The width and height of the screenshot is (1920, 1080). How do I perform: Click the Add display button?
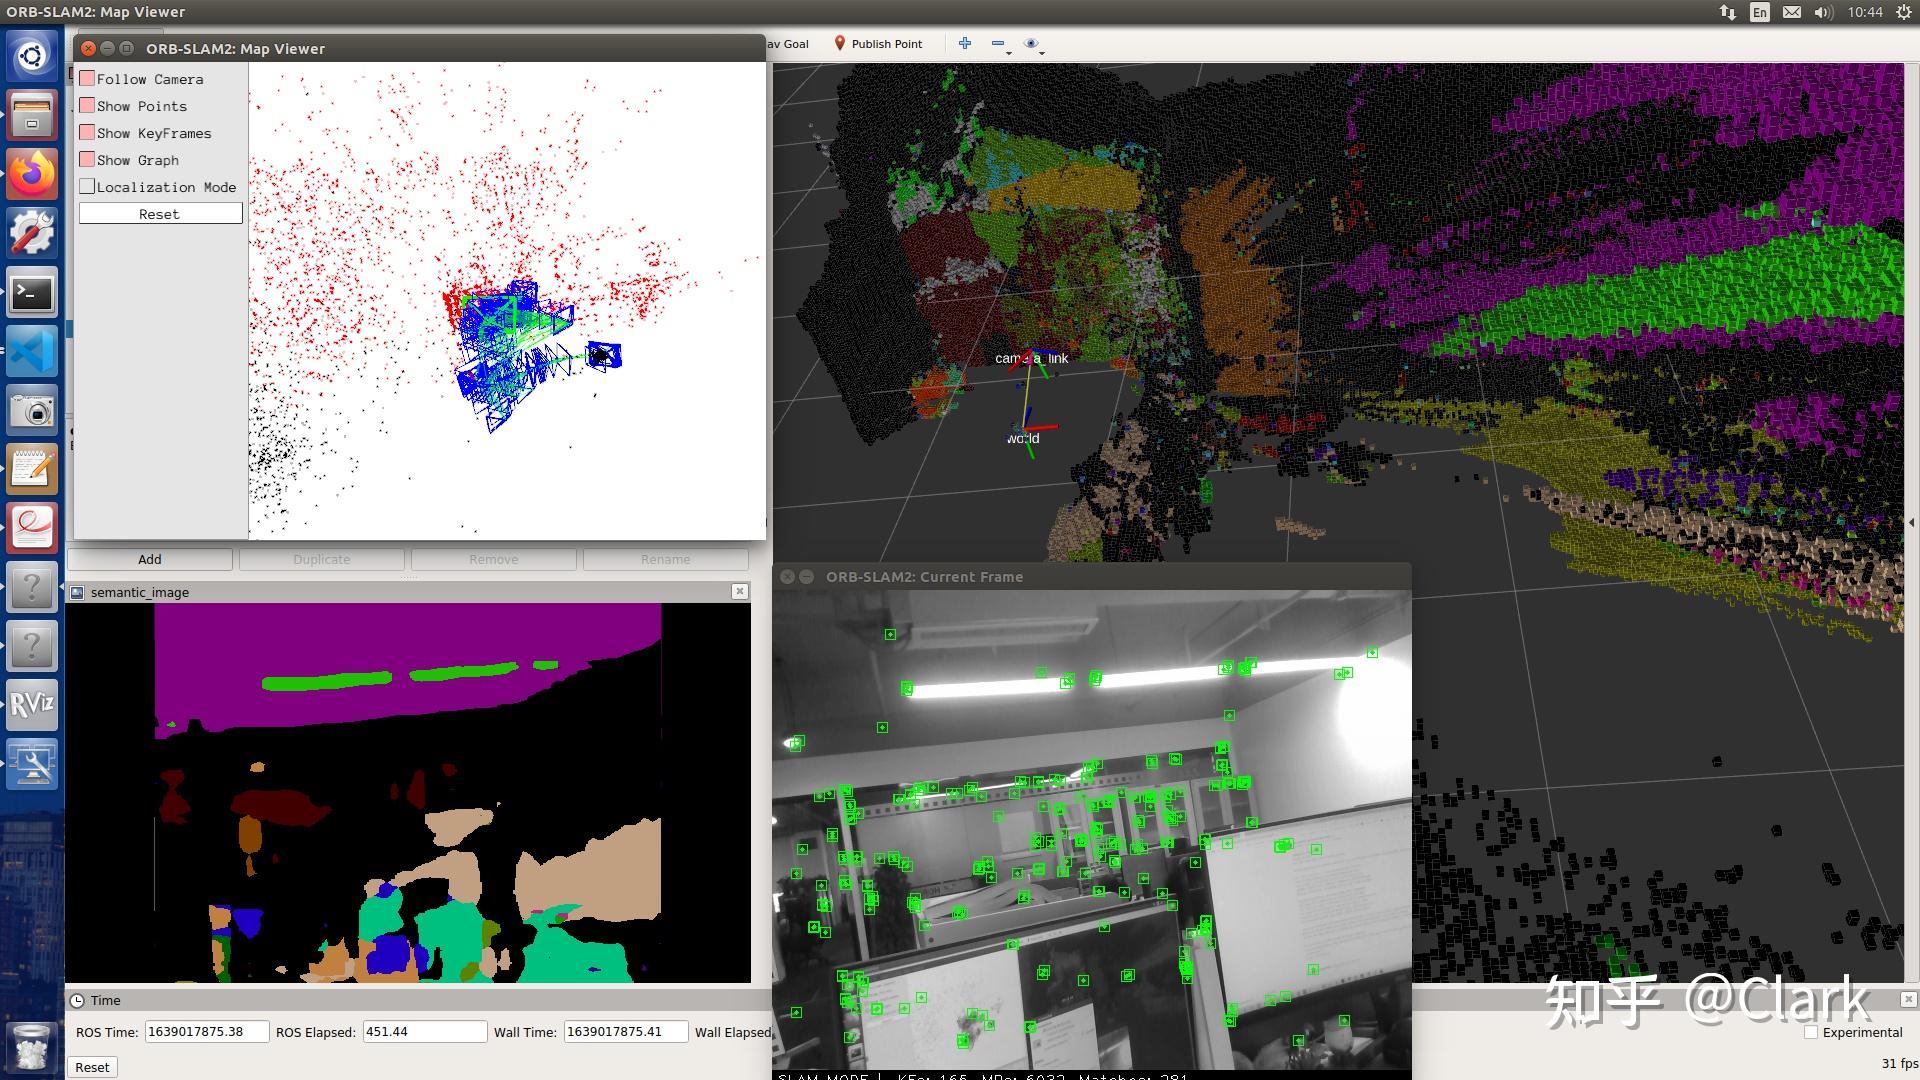click(x=150, y=559)
